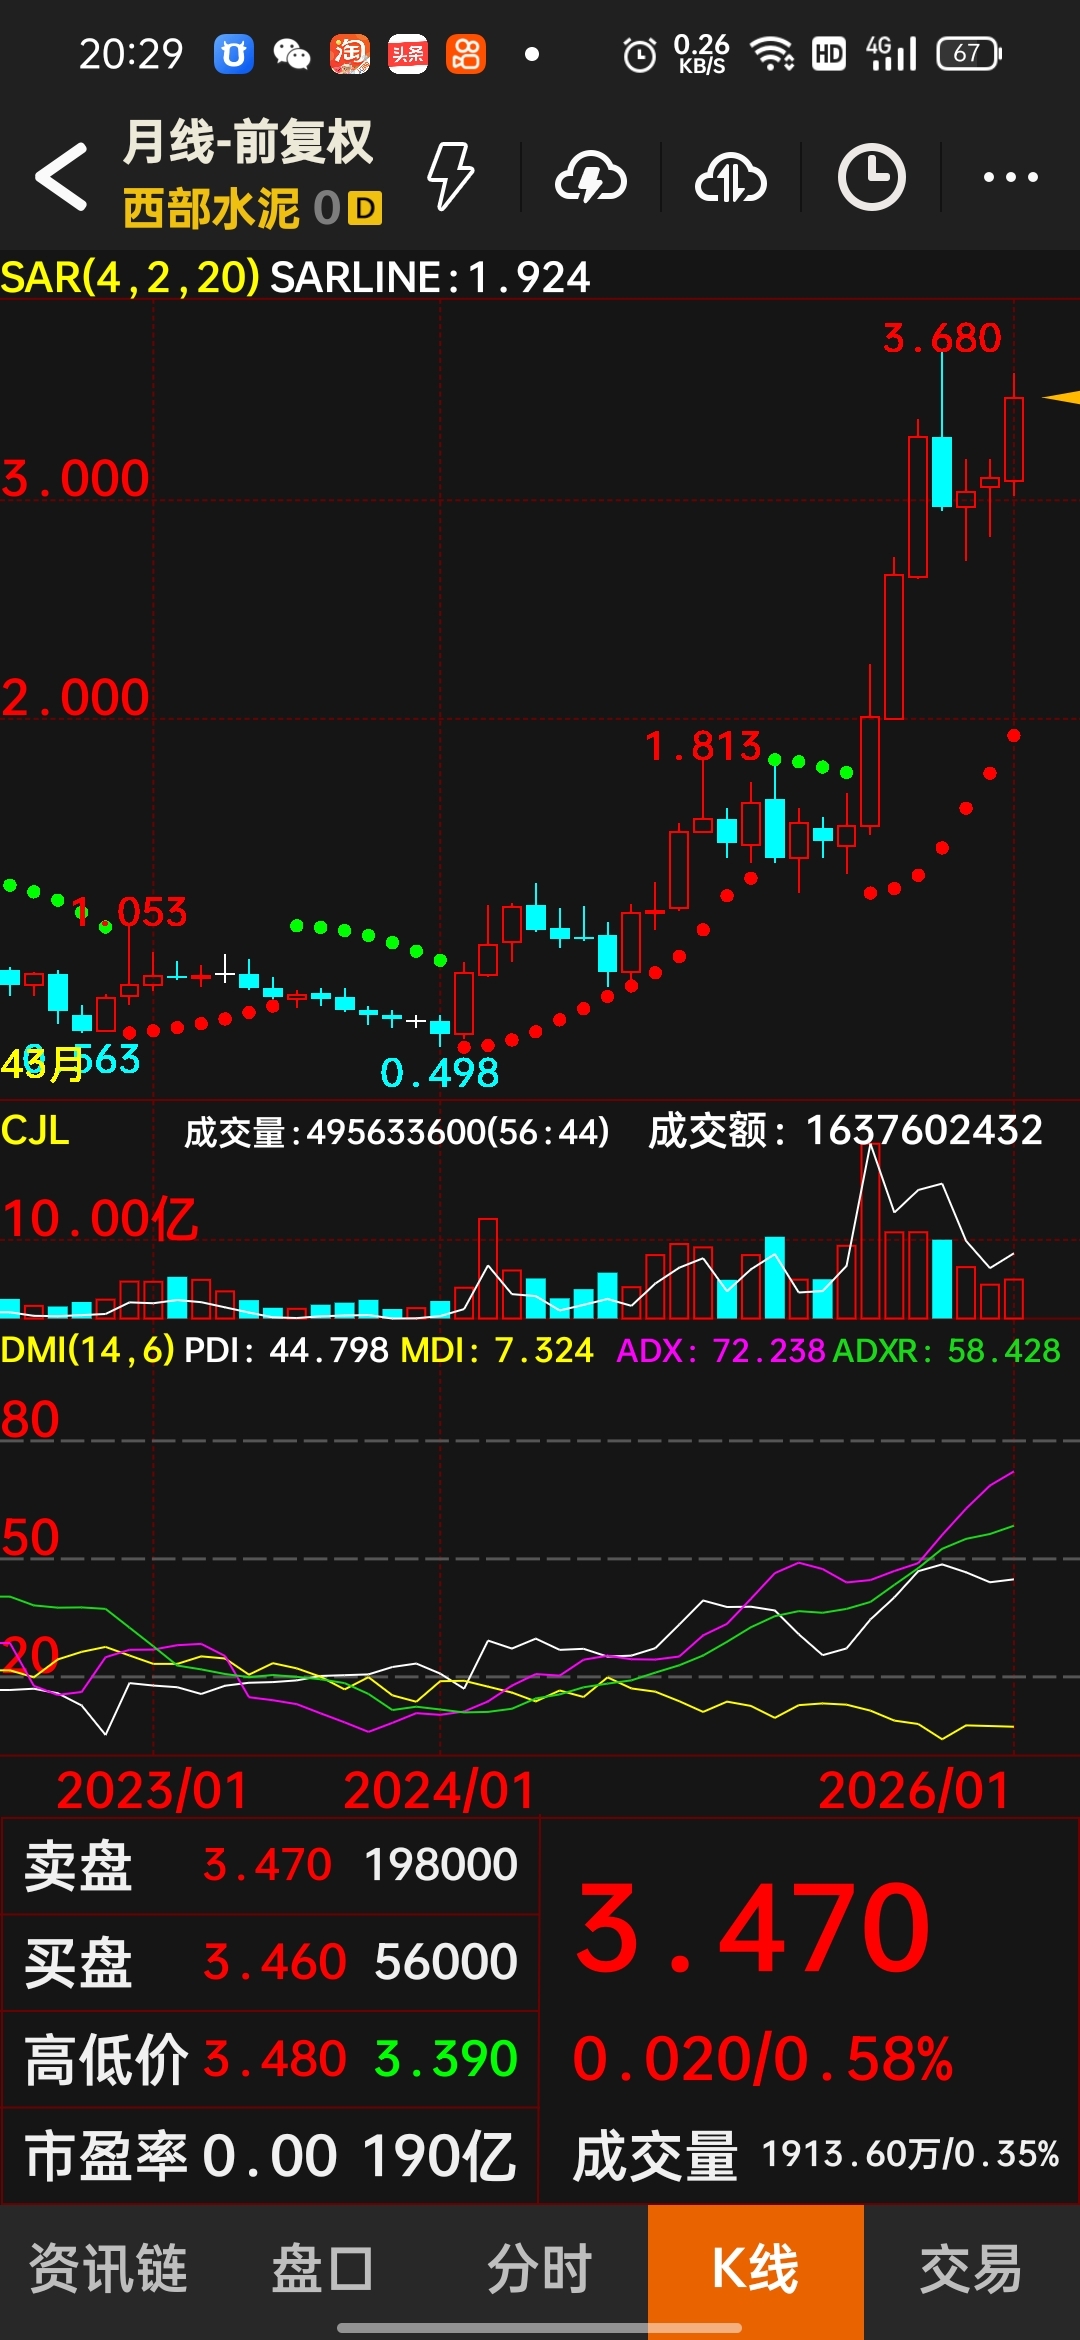Viewport: 1080px width, 2340px height.
Task: Tap the orange price pointer arrow on chart edge
Action: [1061, 397]
